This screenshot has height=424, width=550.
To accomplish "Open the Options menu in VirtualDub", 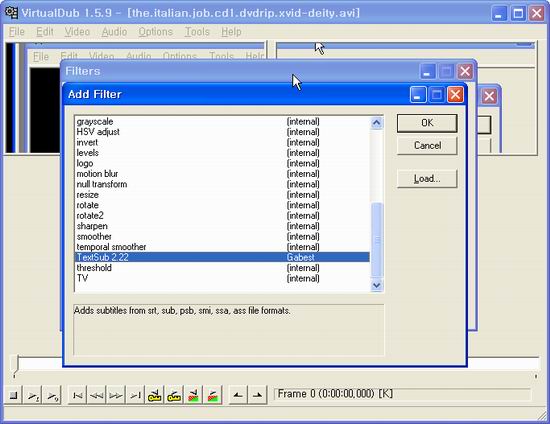I will 155,32.
